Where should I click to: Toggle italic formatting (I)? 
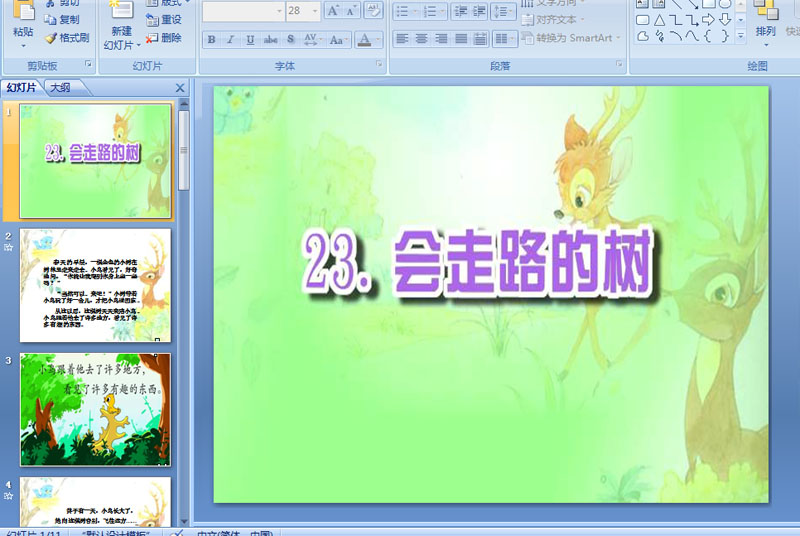point(231,39)
